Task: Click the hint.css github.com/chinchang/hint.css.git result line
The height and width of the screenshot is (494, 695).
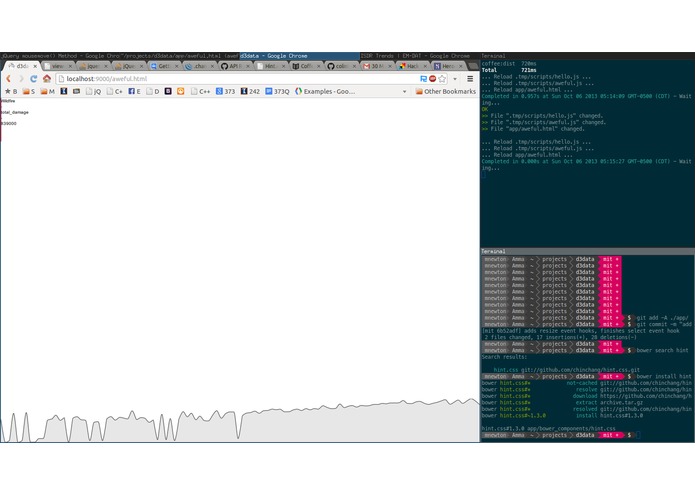Action: (x=566, y=370)
